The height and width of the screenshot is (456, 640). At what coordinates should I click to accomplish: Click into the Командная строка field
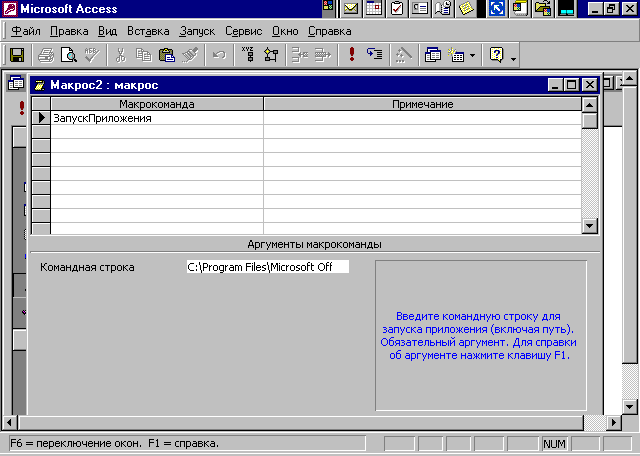[268, 267]
